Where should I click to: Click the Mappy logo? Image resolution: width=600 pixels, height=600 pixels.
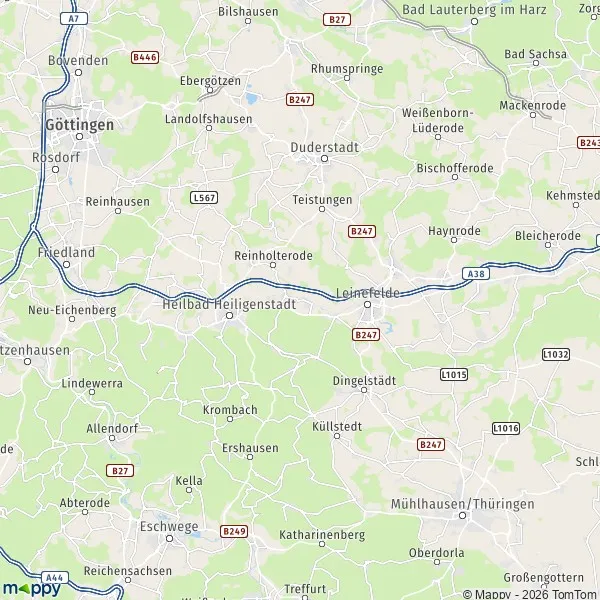click(31, 589)
